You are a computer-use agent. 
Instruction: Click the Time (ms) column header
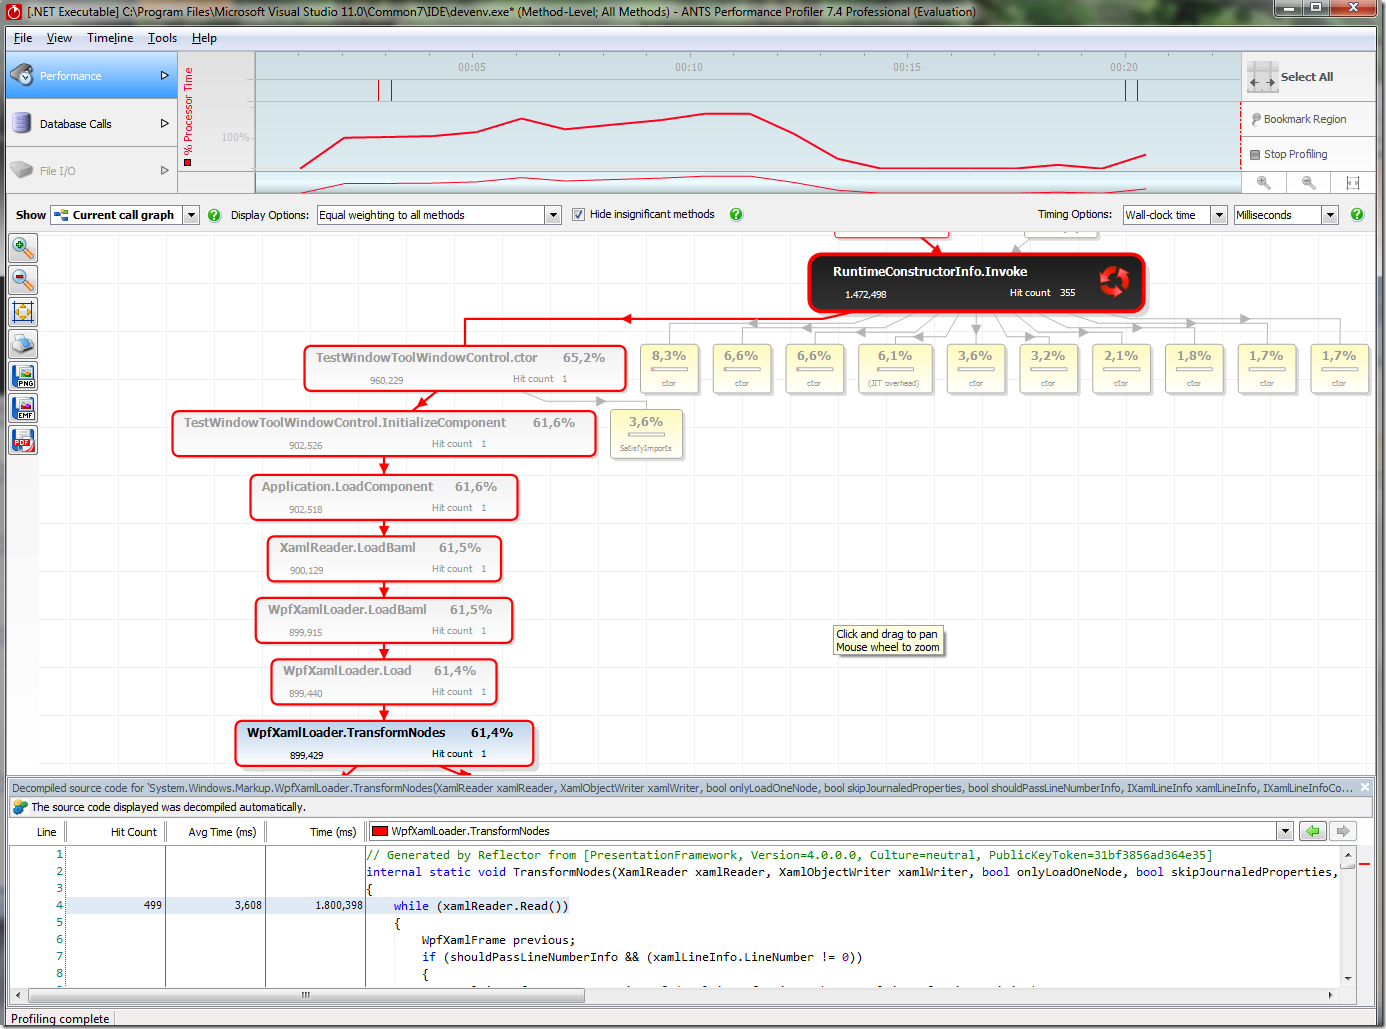(333, 832)
